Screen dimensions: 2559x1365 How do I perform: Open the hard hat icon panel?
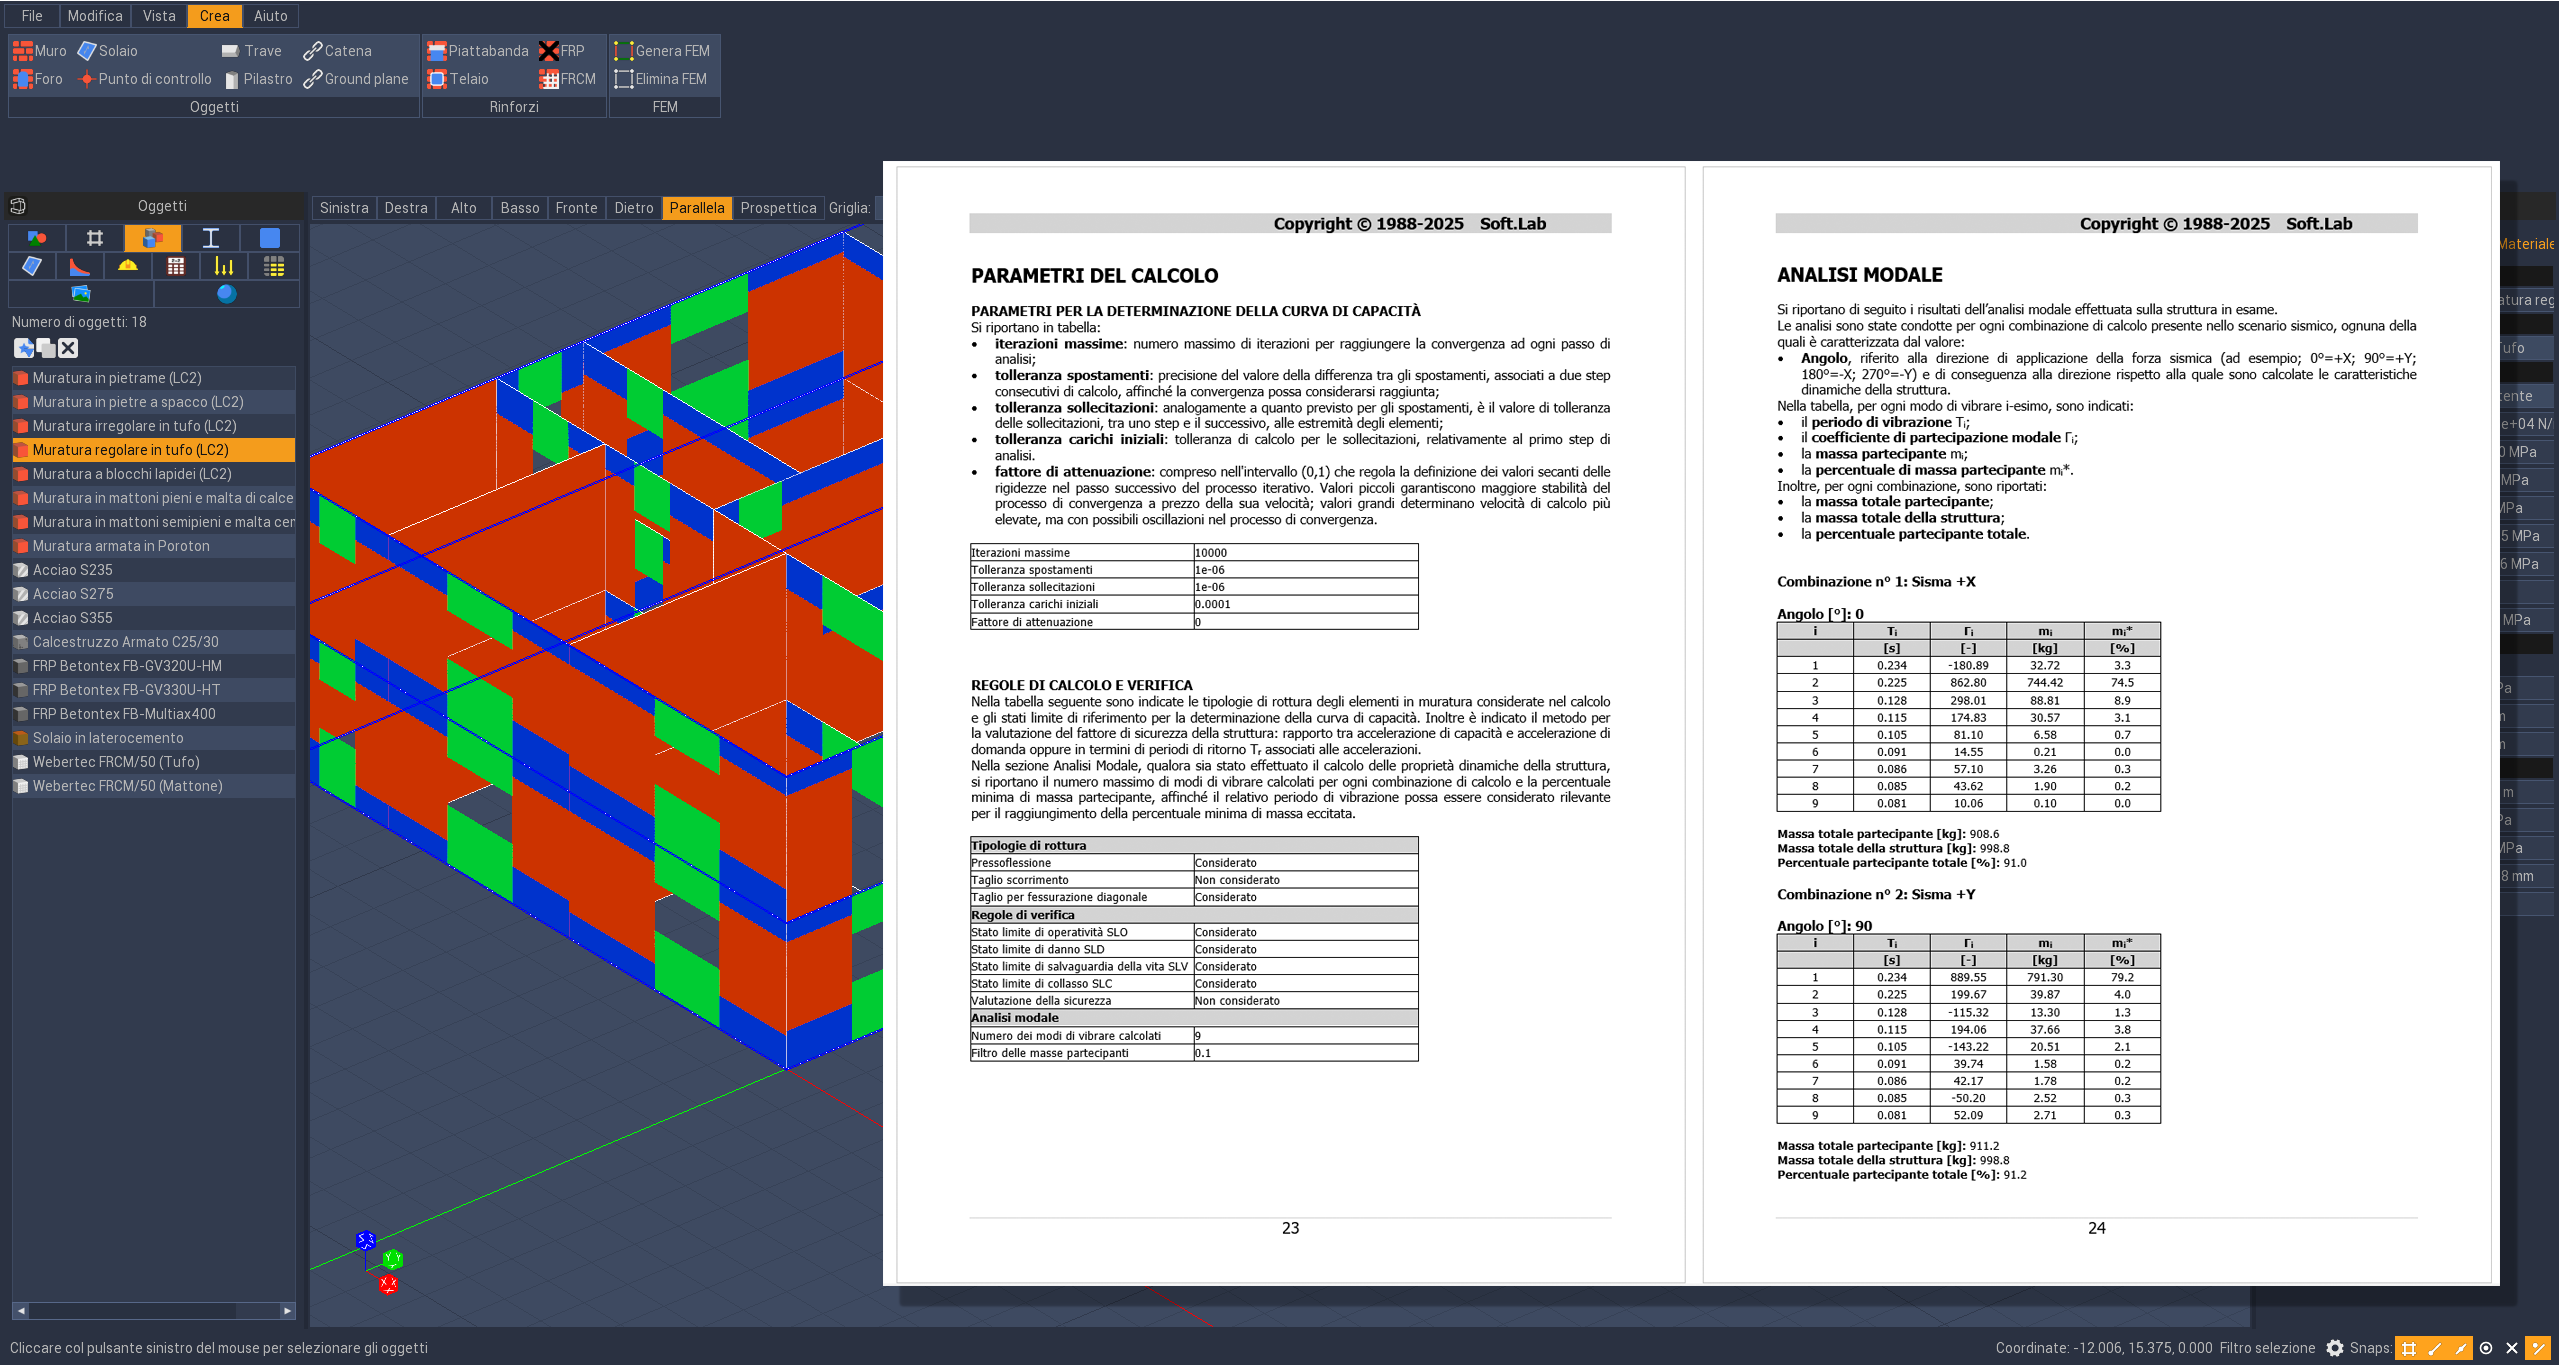pyautogui.click(x=128, y=266)
